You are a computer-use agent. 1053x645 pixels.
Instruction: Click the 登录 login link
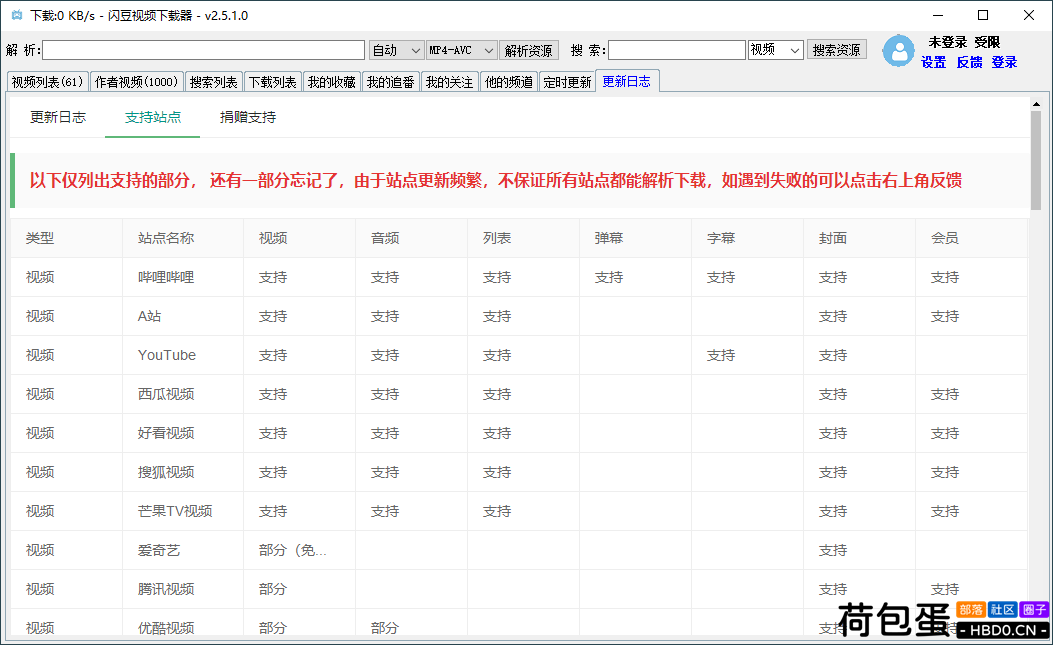[x=1004, y=62]
